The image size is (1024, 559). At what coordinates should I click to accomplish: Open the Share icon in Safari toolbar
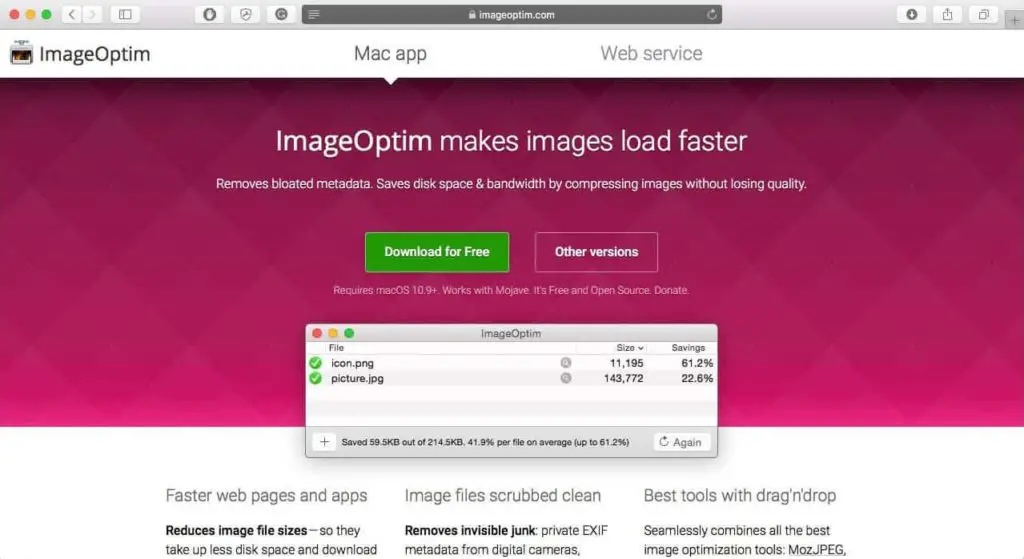948,14
